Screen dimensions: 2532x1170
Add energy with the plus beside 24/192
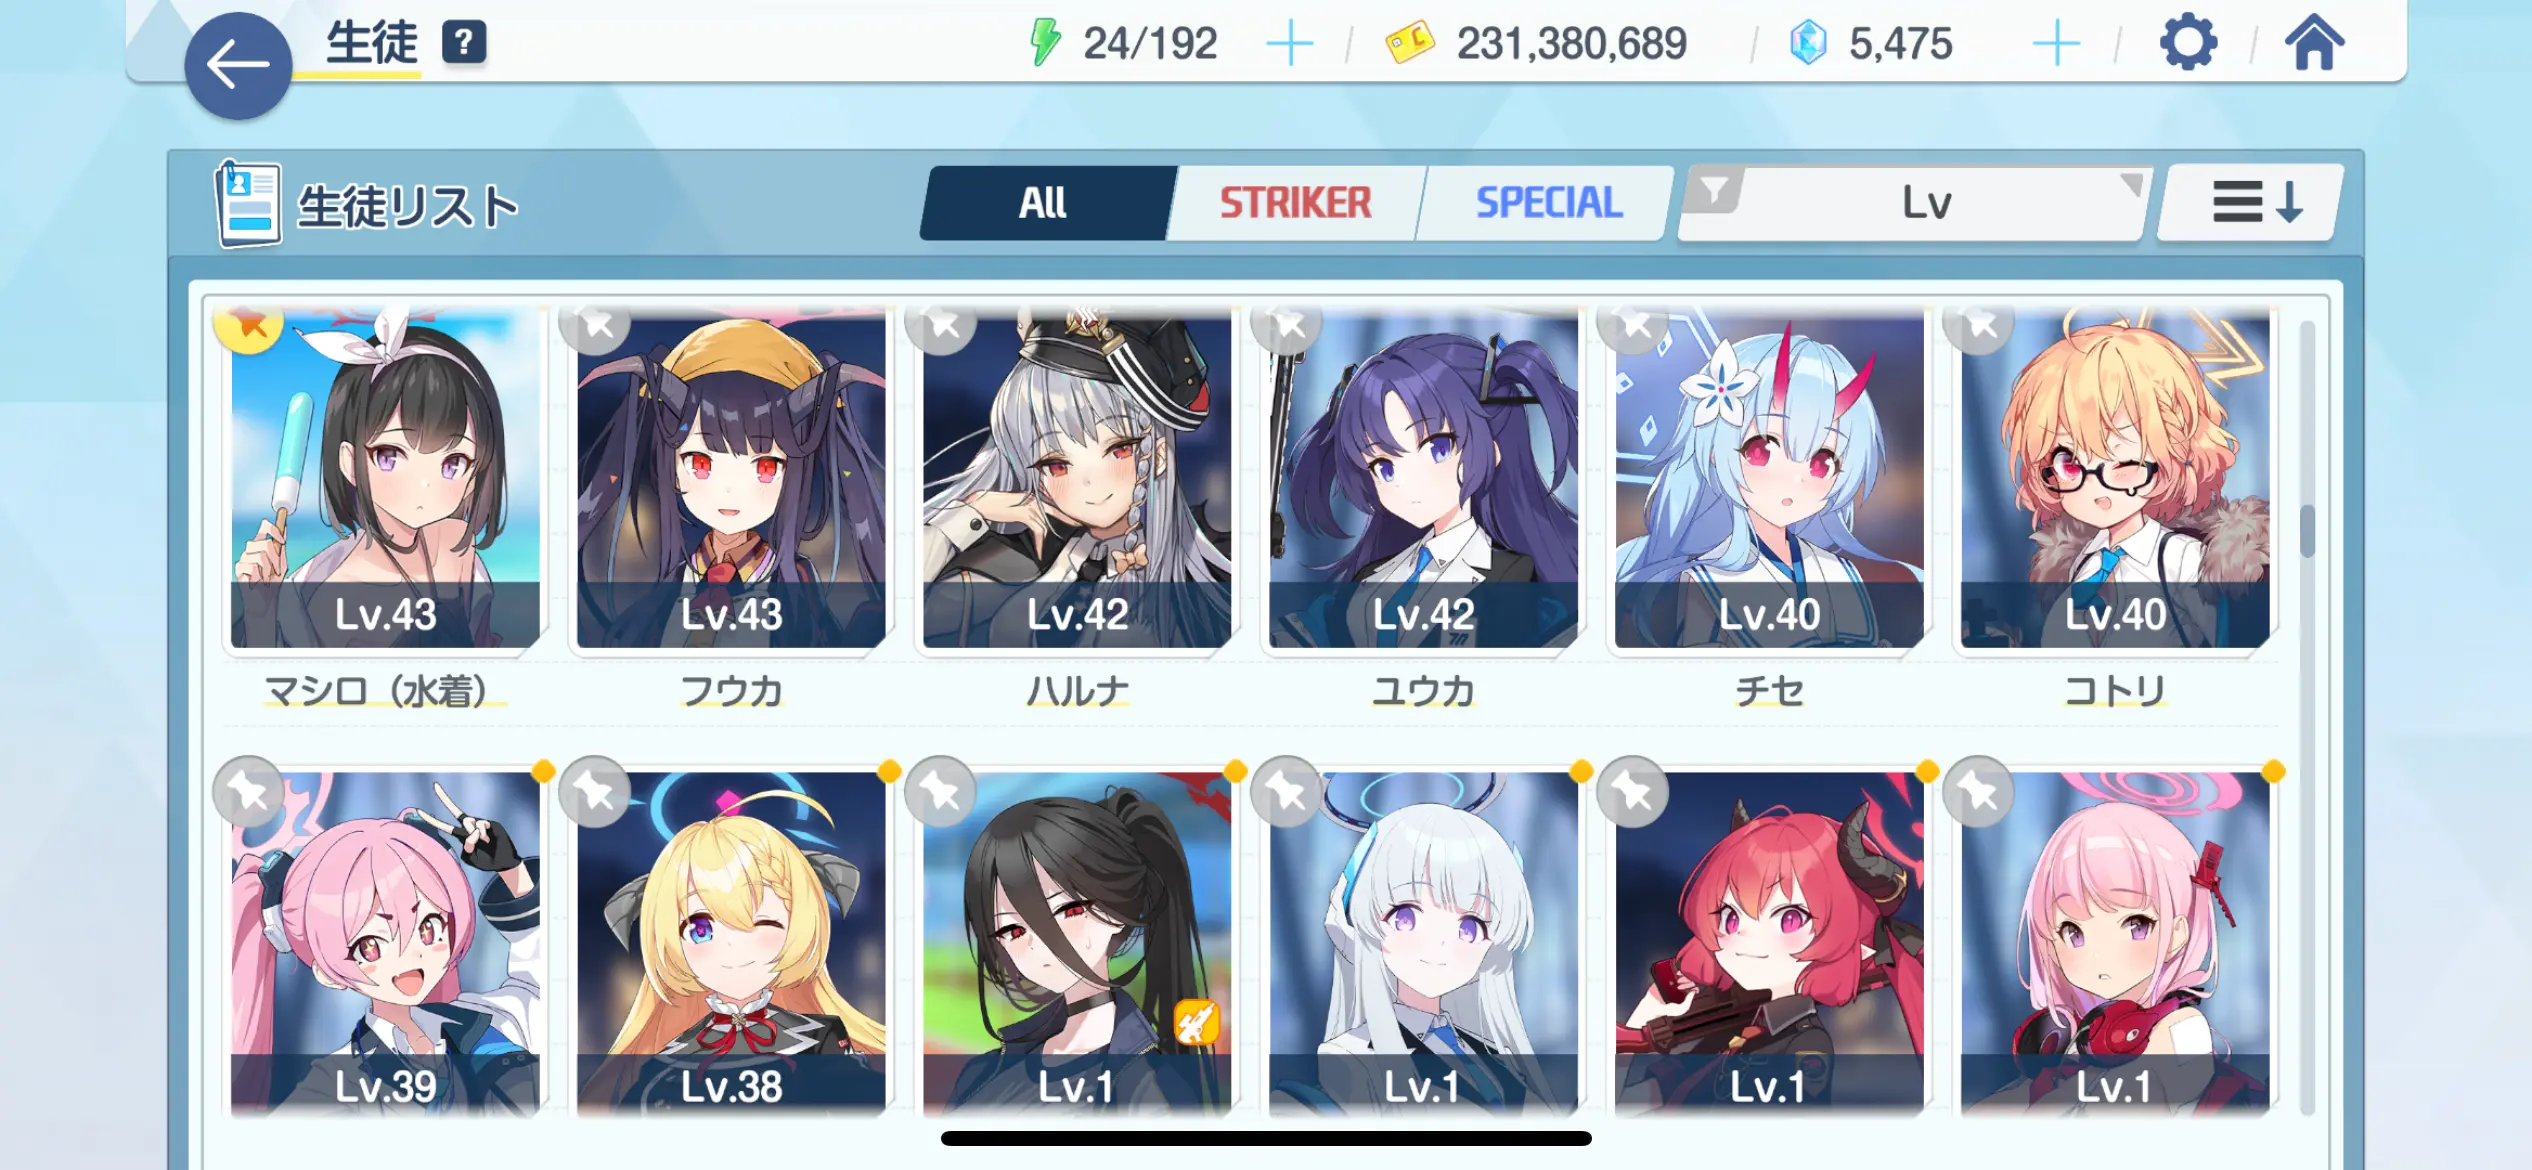click(x=1290, y=44)
